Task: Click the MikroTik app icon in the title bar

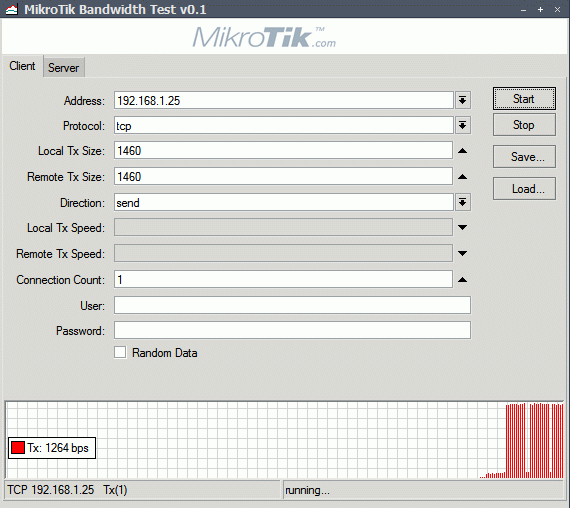Action: click(11, 9)
